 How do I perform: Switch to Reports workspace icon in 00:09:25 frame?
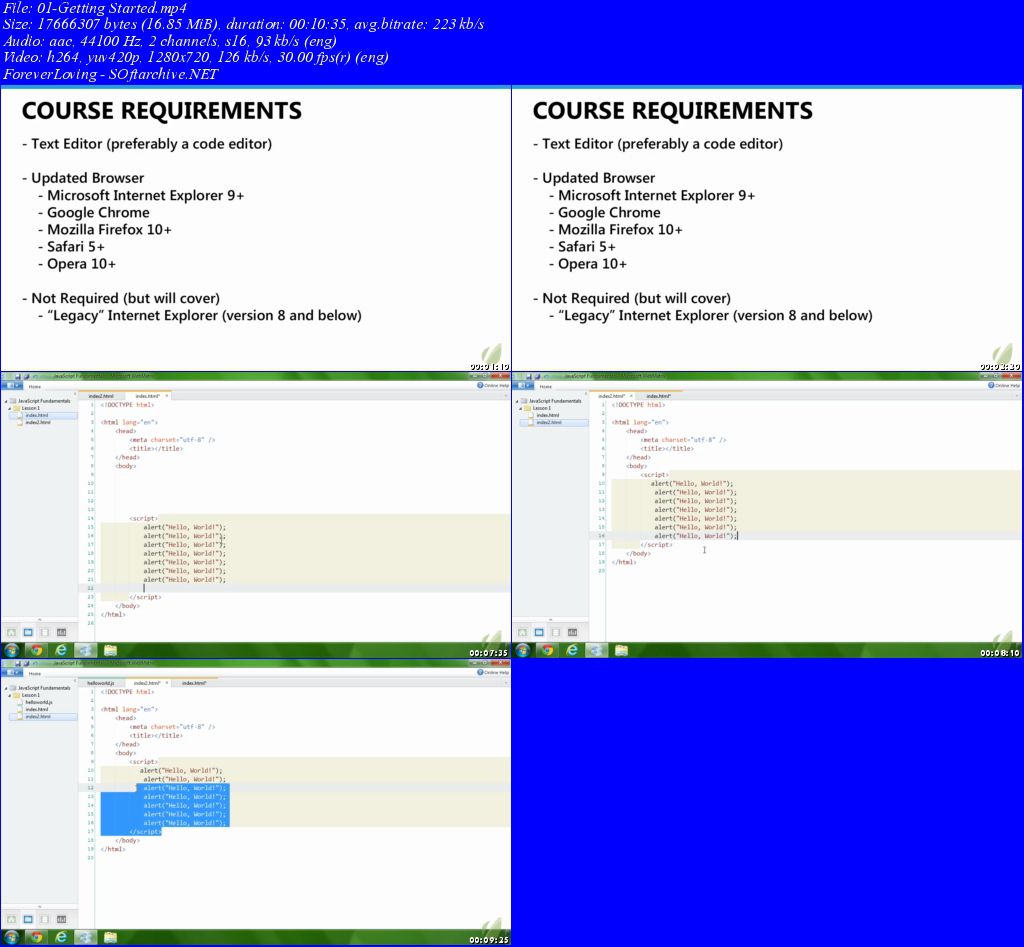click(x=61, y=919)
